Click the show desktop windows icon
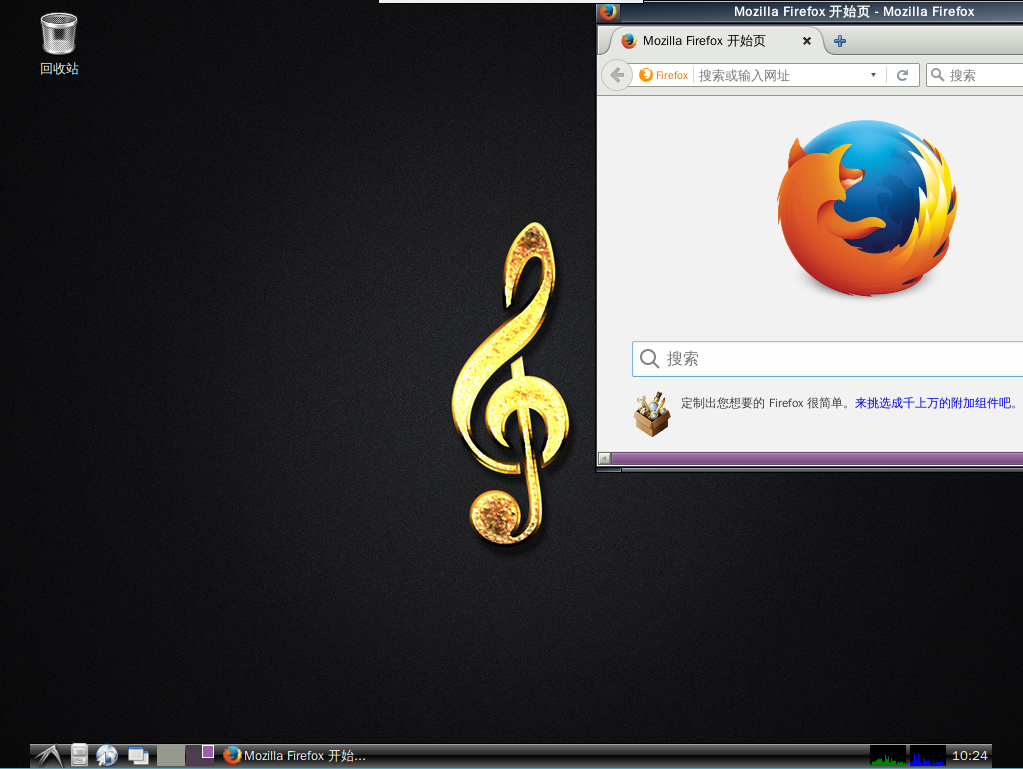The height and width of the screenshot is (769, 1023). coord(138,755)
